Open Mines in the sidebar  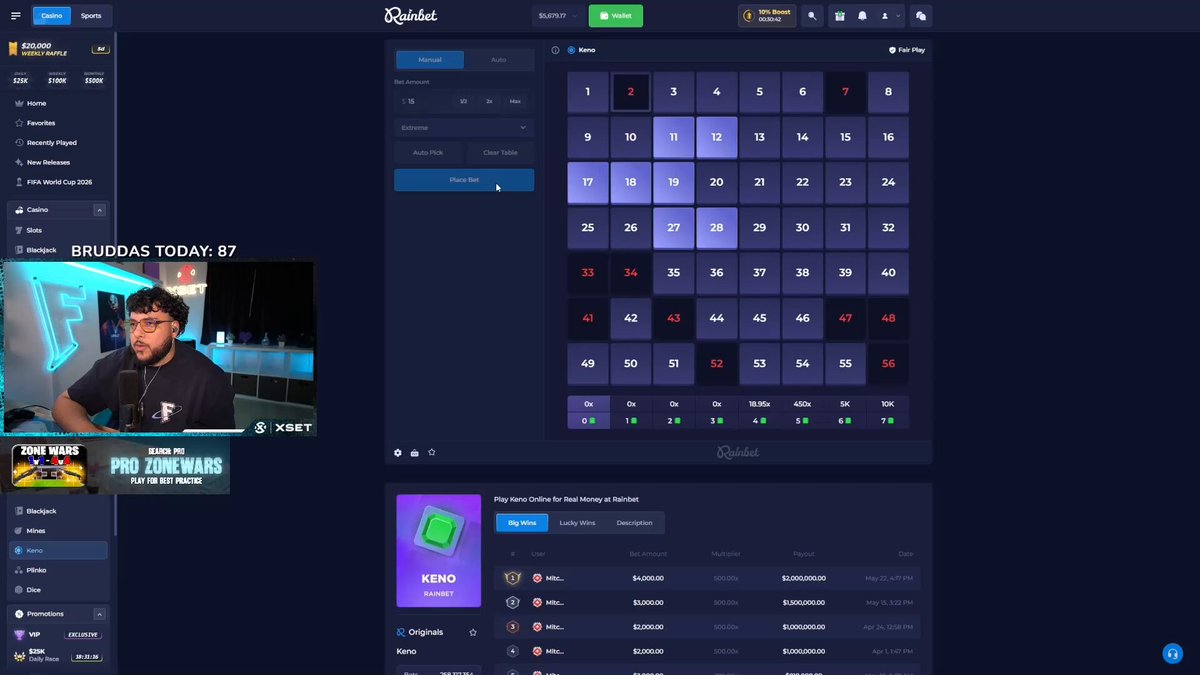pyautogui.click(x=58, y=531)
